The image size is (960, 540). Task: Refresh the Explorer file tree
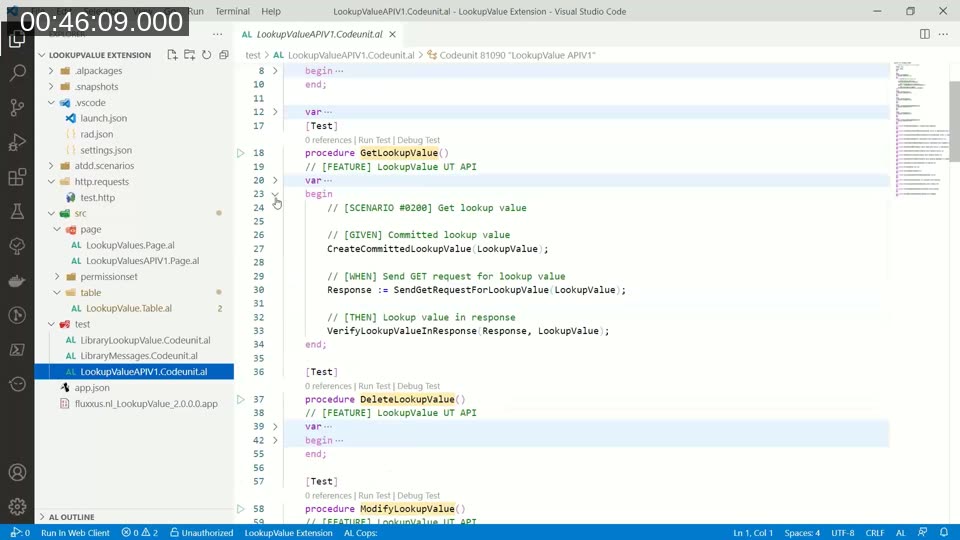tap(206, 55)
